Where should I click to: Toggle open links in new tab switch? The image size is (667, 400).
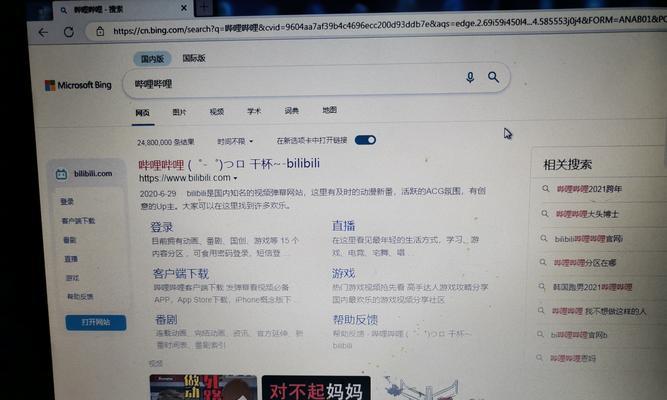point(365,140)
